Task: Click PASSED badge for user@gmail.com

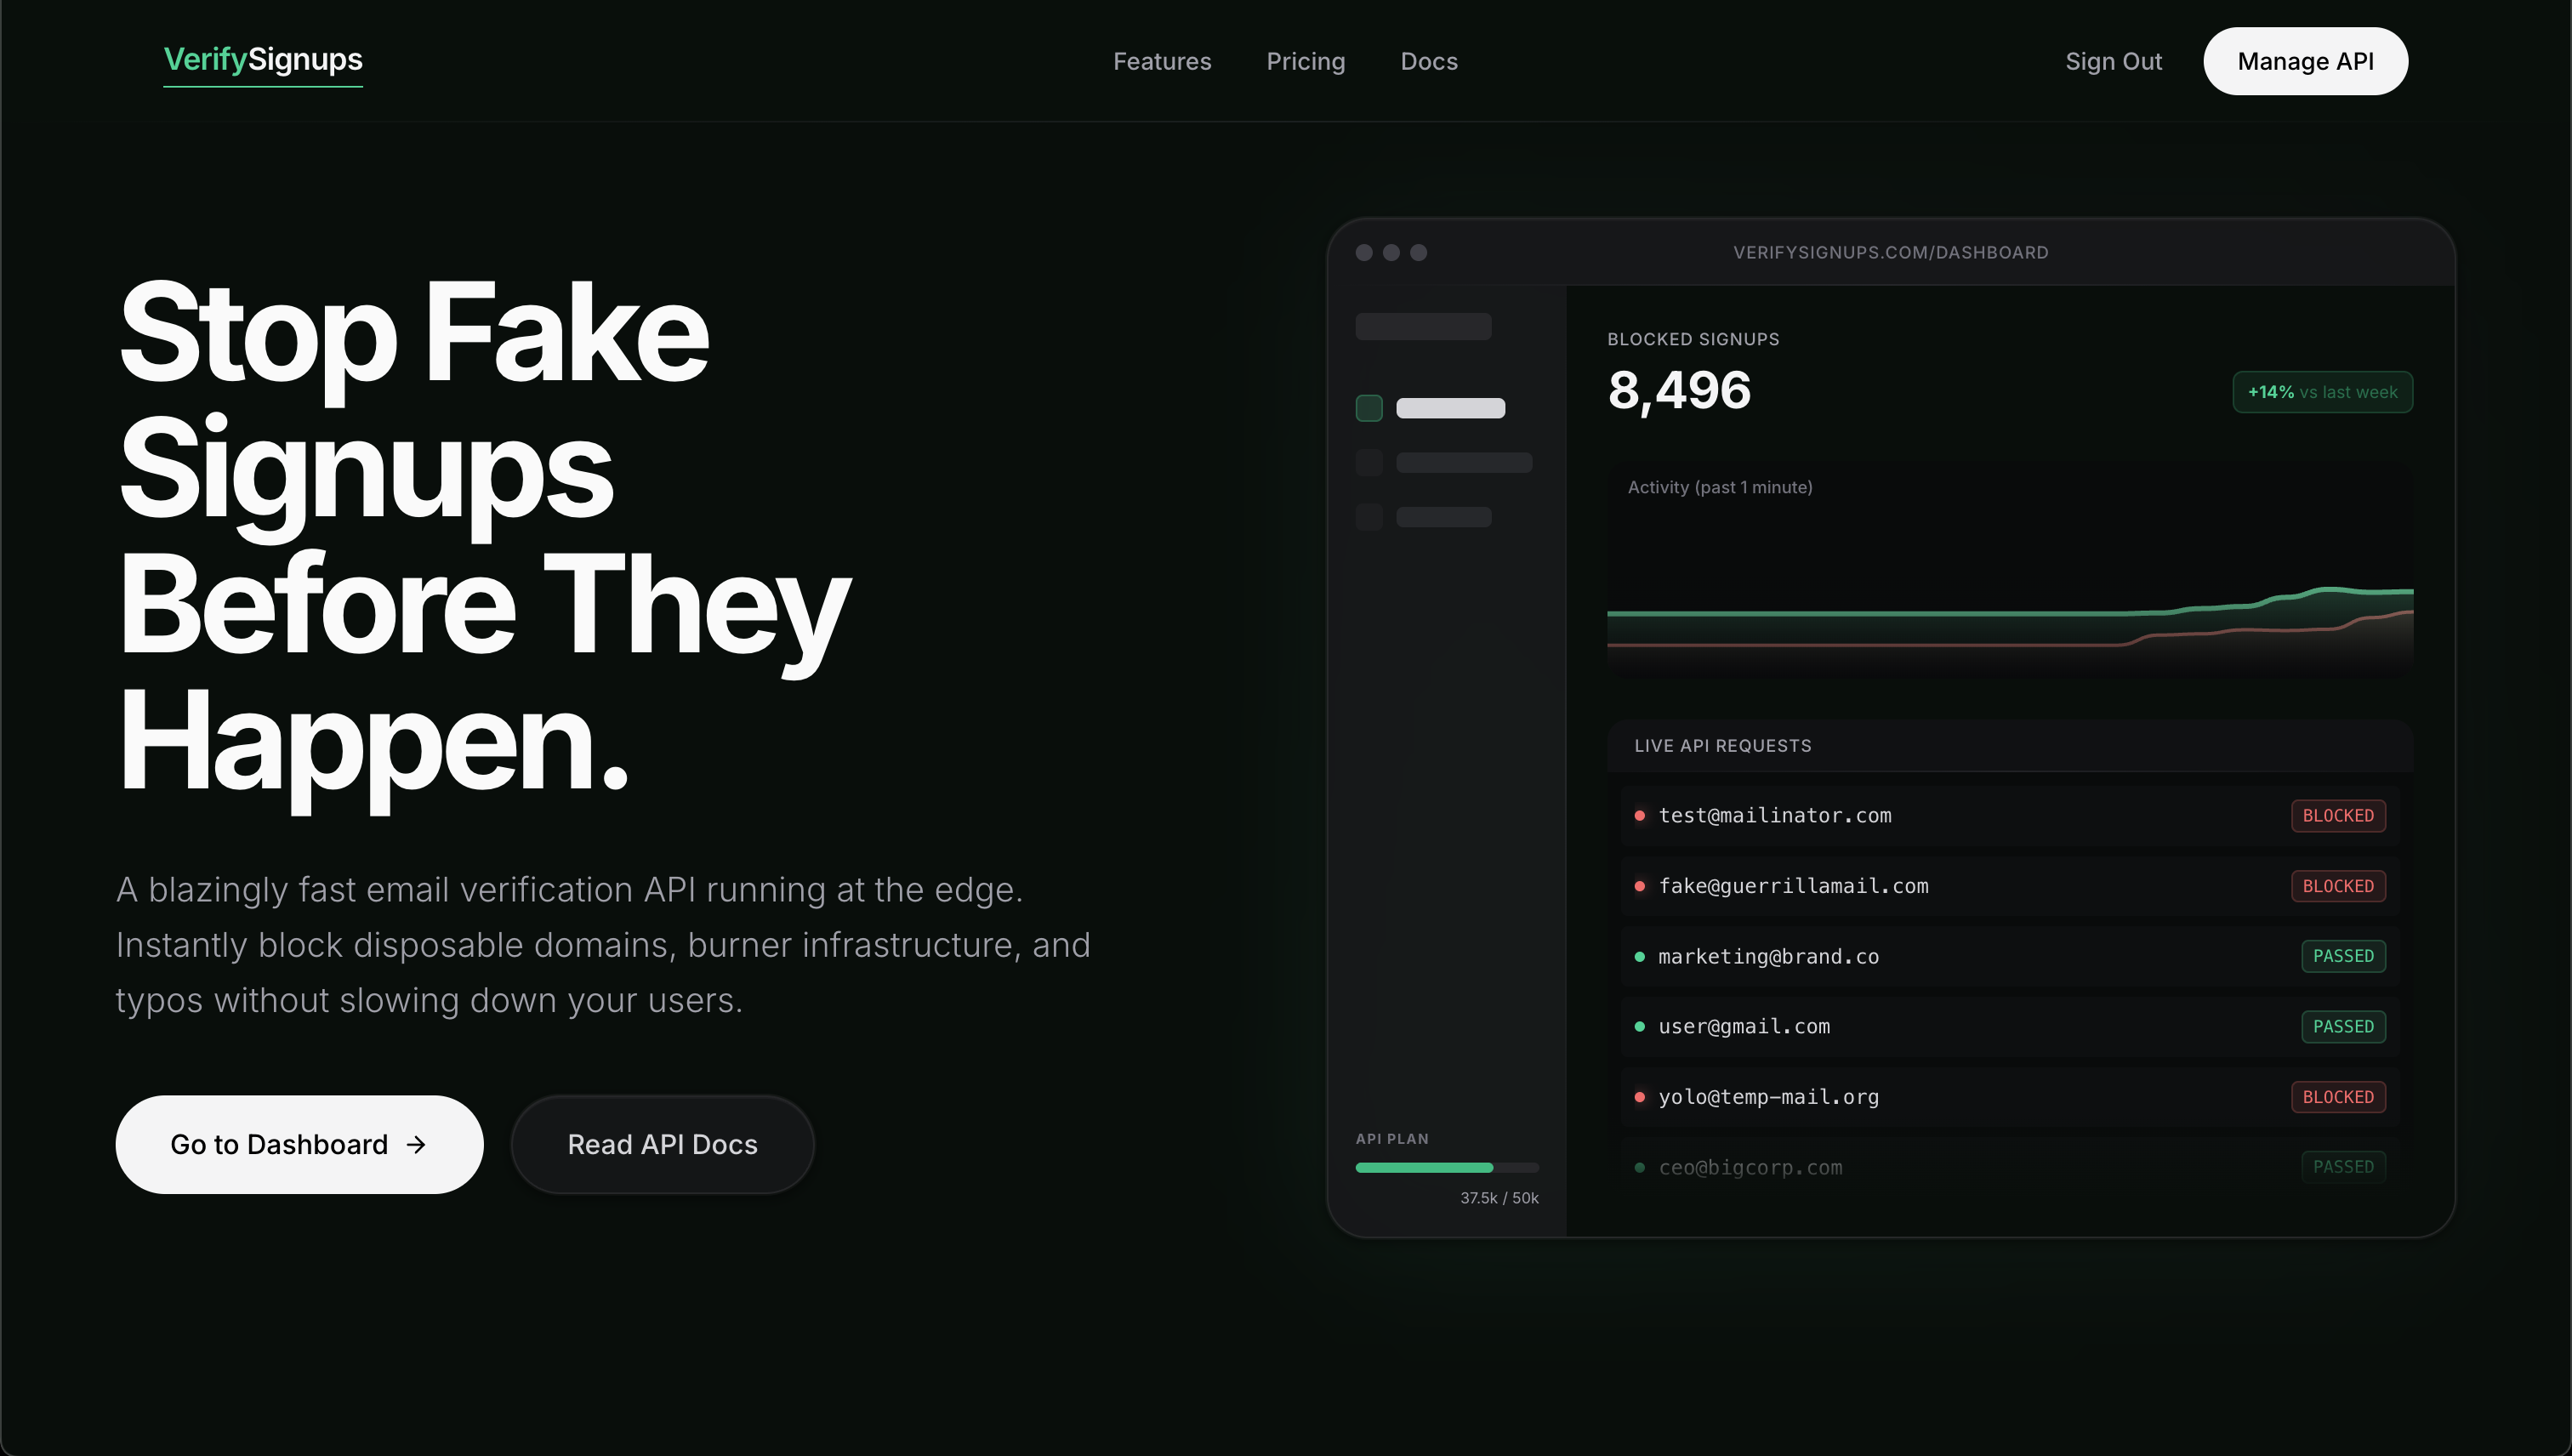Action: tap(2342, 1027)
